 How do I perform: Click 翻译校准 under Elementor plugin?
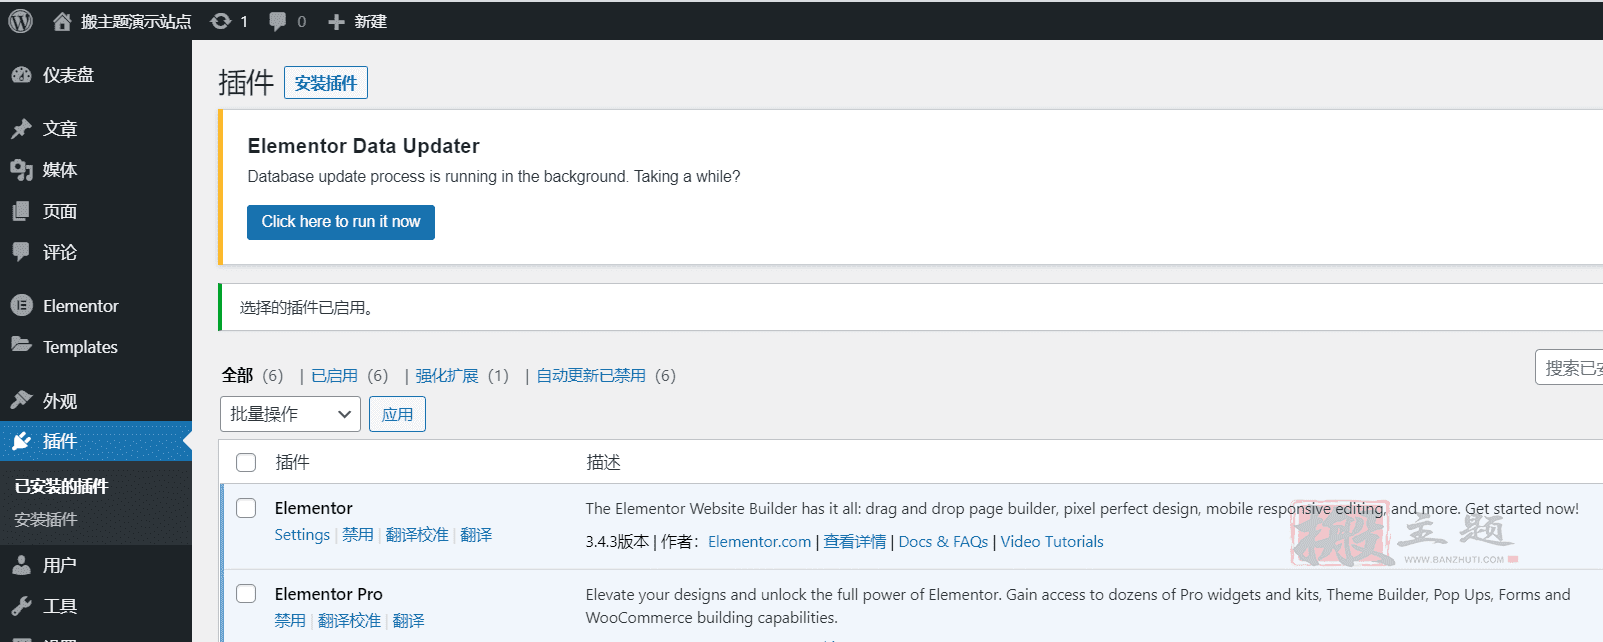(417, 535)
